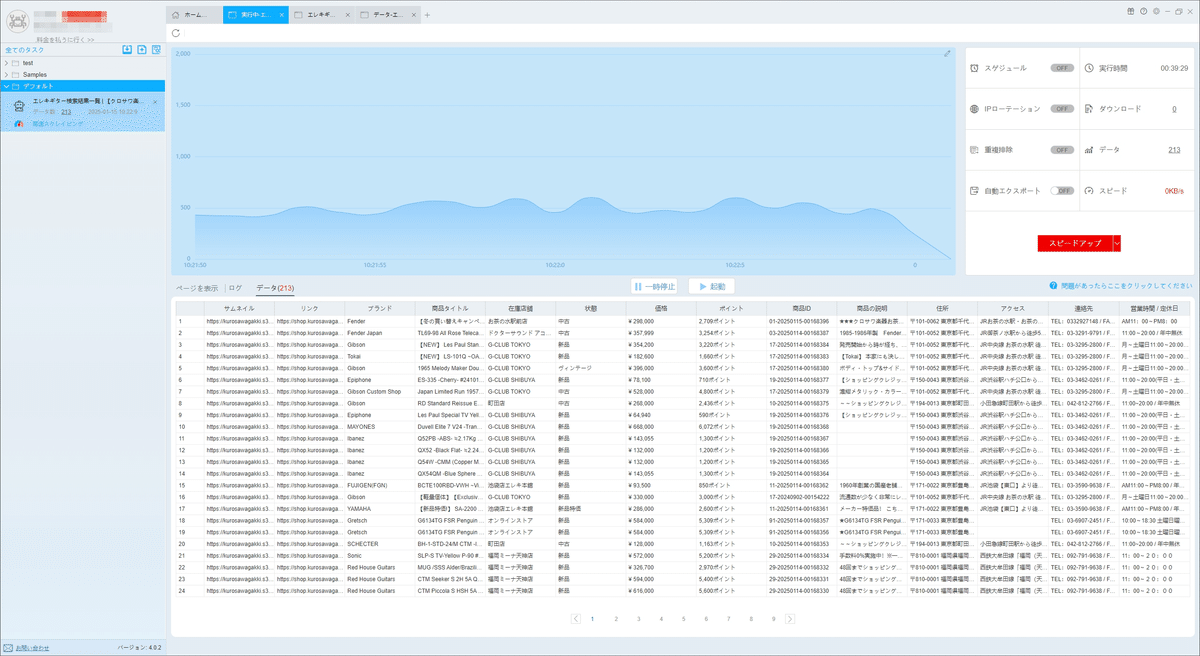Go to previous page with left arrow
Viewport: 1200px width, 656px height.
click(576, 619)
